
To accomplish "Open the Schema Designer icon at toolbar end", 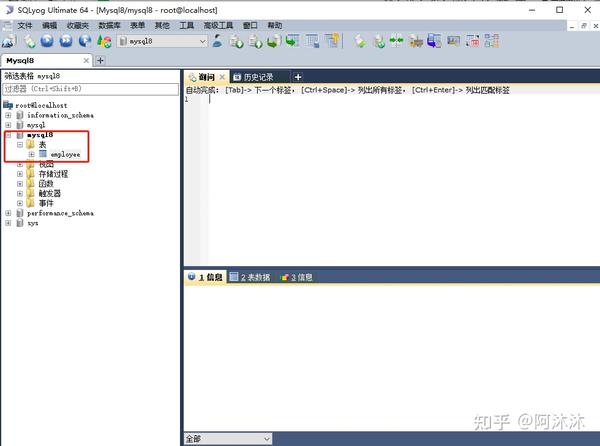I will (x=491, y=41).
